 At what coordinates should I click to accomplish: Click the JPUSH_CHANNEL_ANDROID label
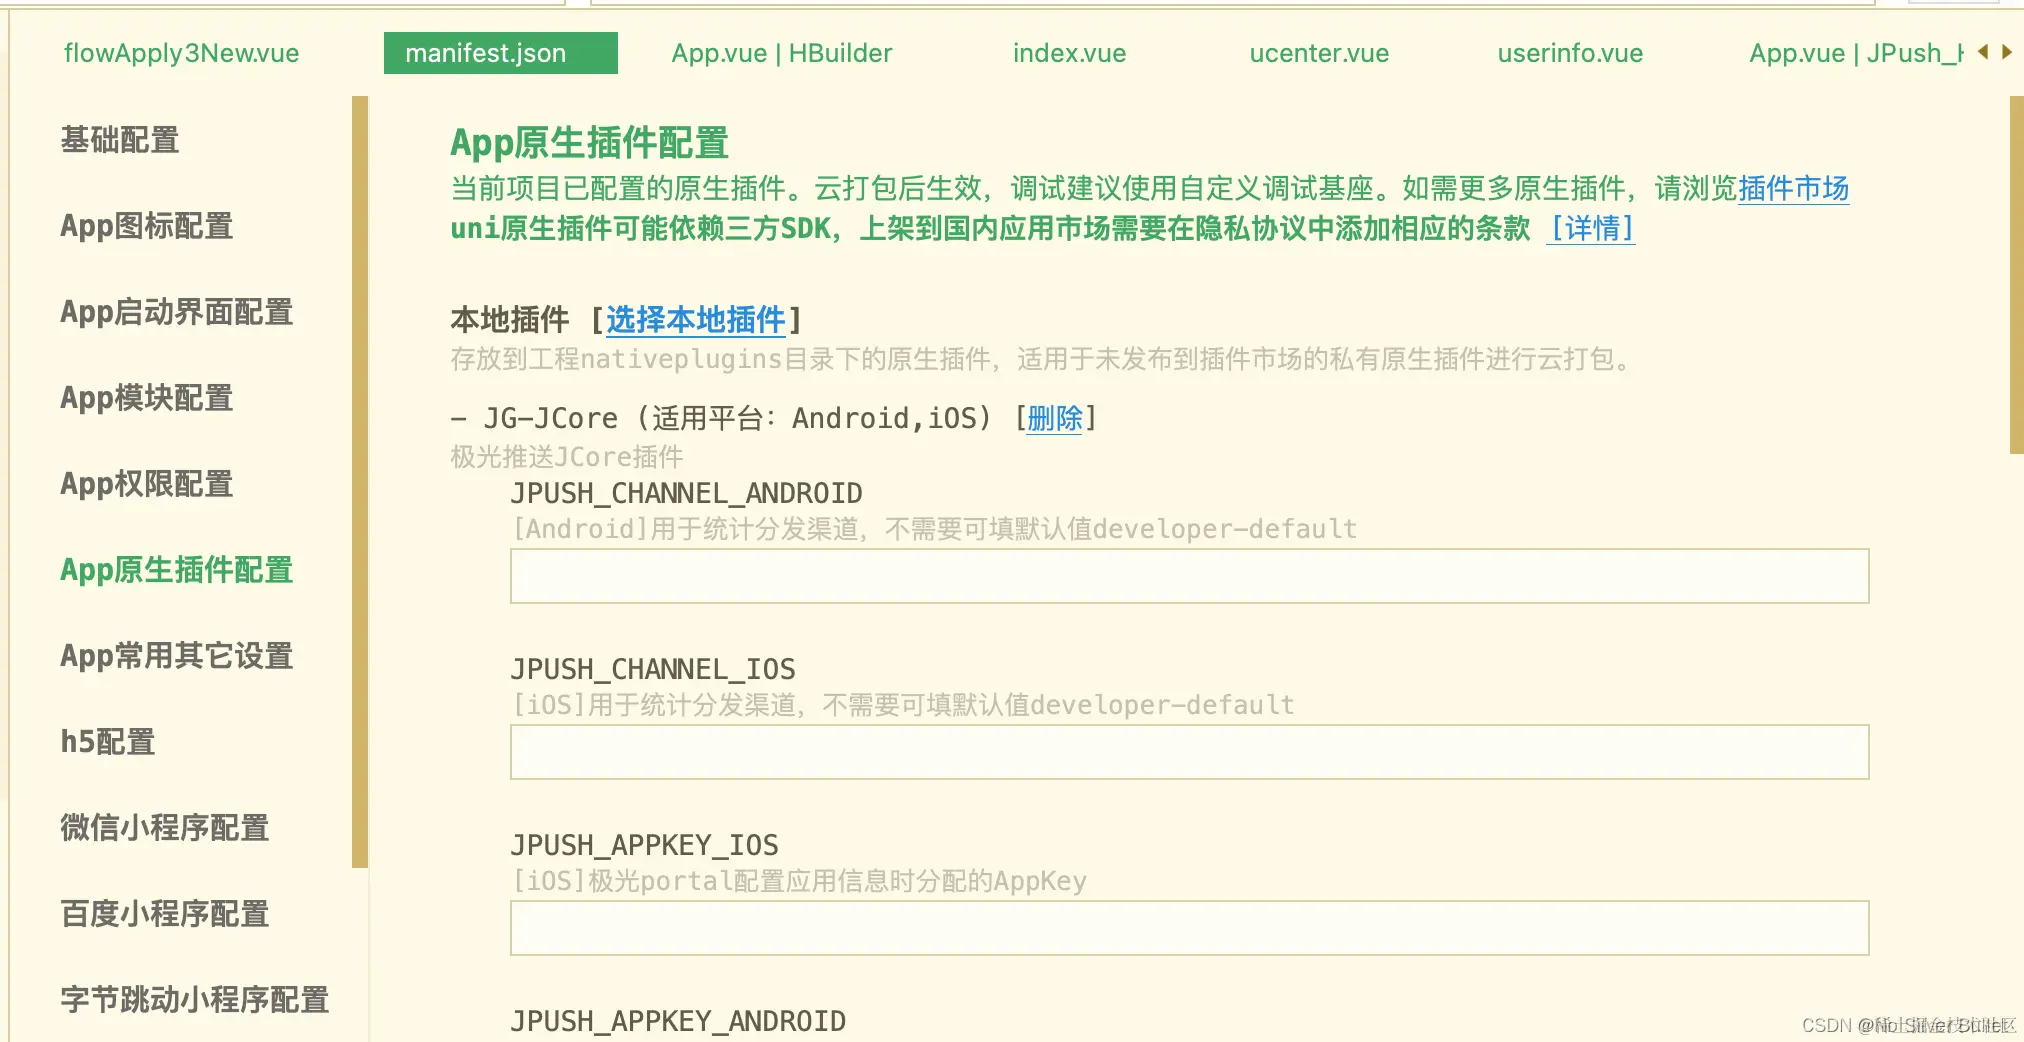click(x=686, y=493)
